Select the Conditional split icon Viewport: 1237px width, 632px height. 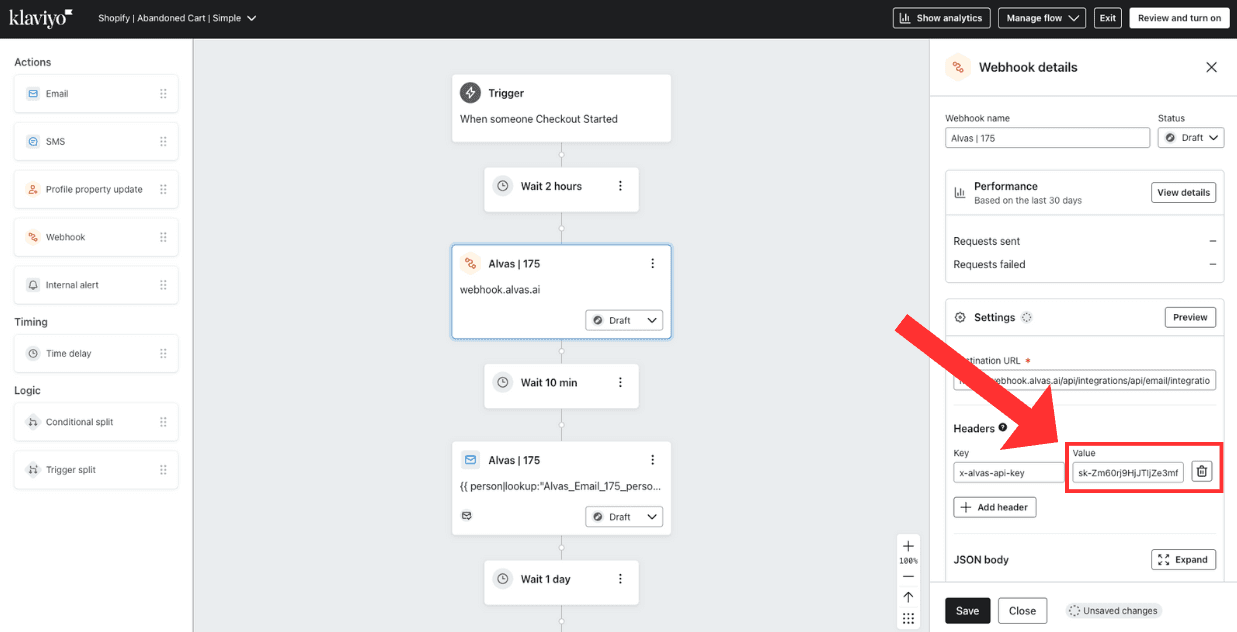pyautogui.click(x=33, y=422)
